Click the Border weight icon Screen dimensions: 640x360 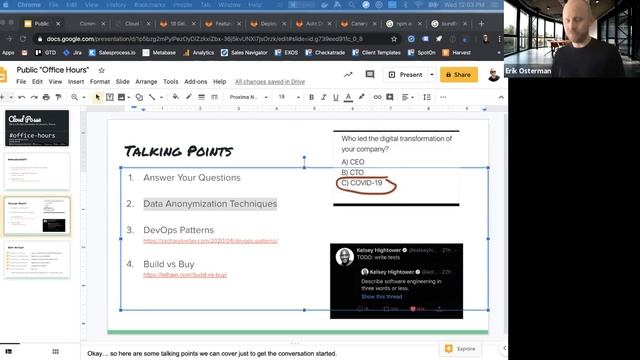coord(201,97)
